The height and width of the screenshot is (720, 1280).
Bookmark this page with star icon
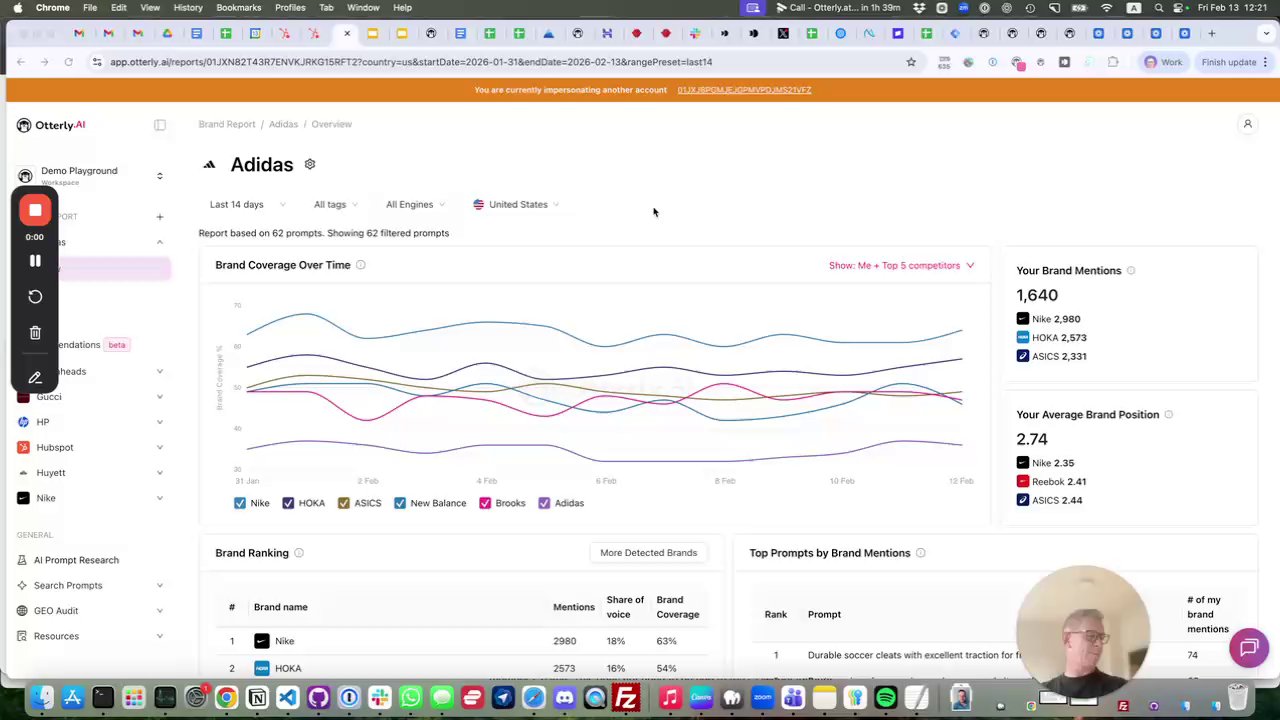pos(911,62)
